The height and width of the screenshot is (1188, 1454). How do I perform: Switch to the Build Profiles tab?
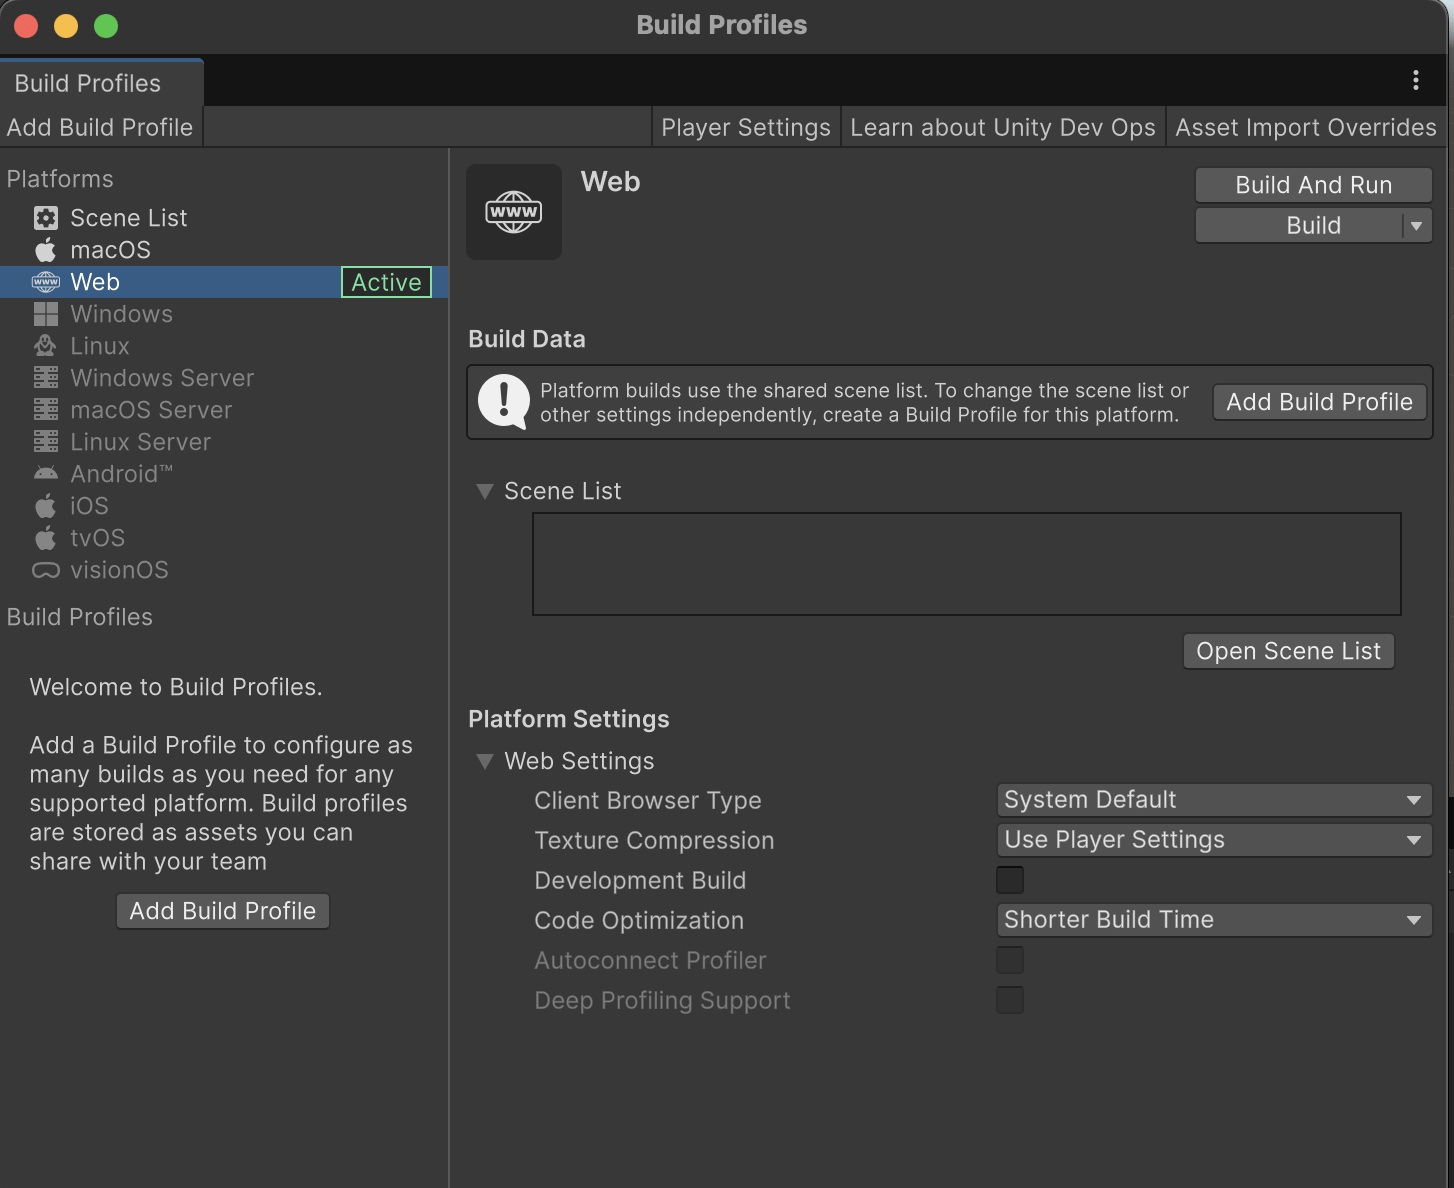click(x=102, y=83)
